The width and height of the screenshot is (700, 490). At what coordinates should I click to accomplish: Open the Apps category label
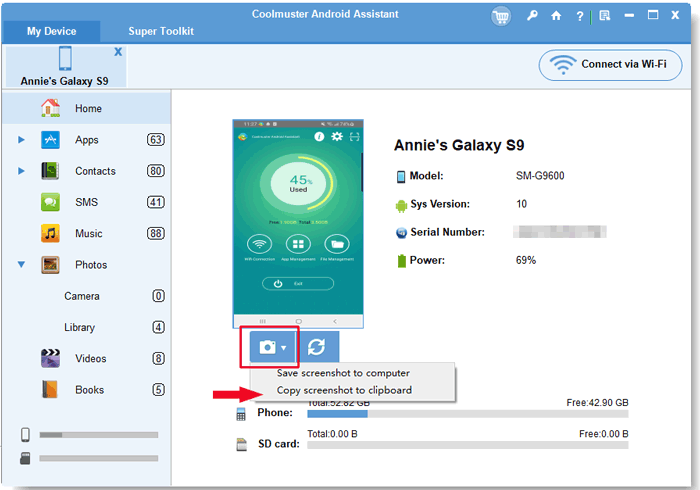[87, 140]
